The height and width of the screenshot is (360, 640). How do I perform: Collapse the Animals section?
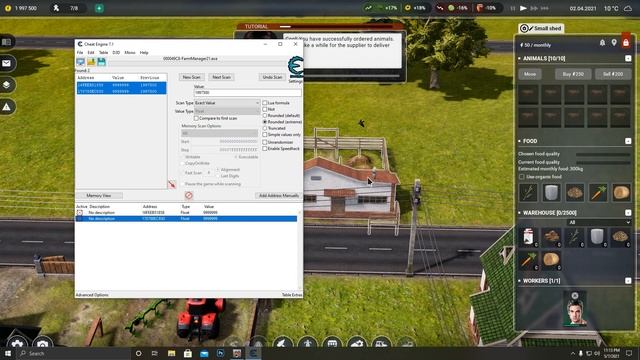(x=628, y=58)
